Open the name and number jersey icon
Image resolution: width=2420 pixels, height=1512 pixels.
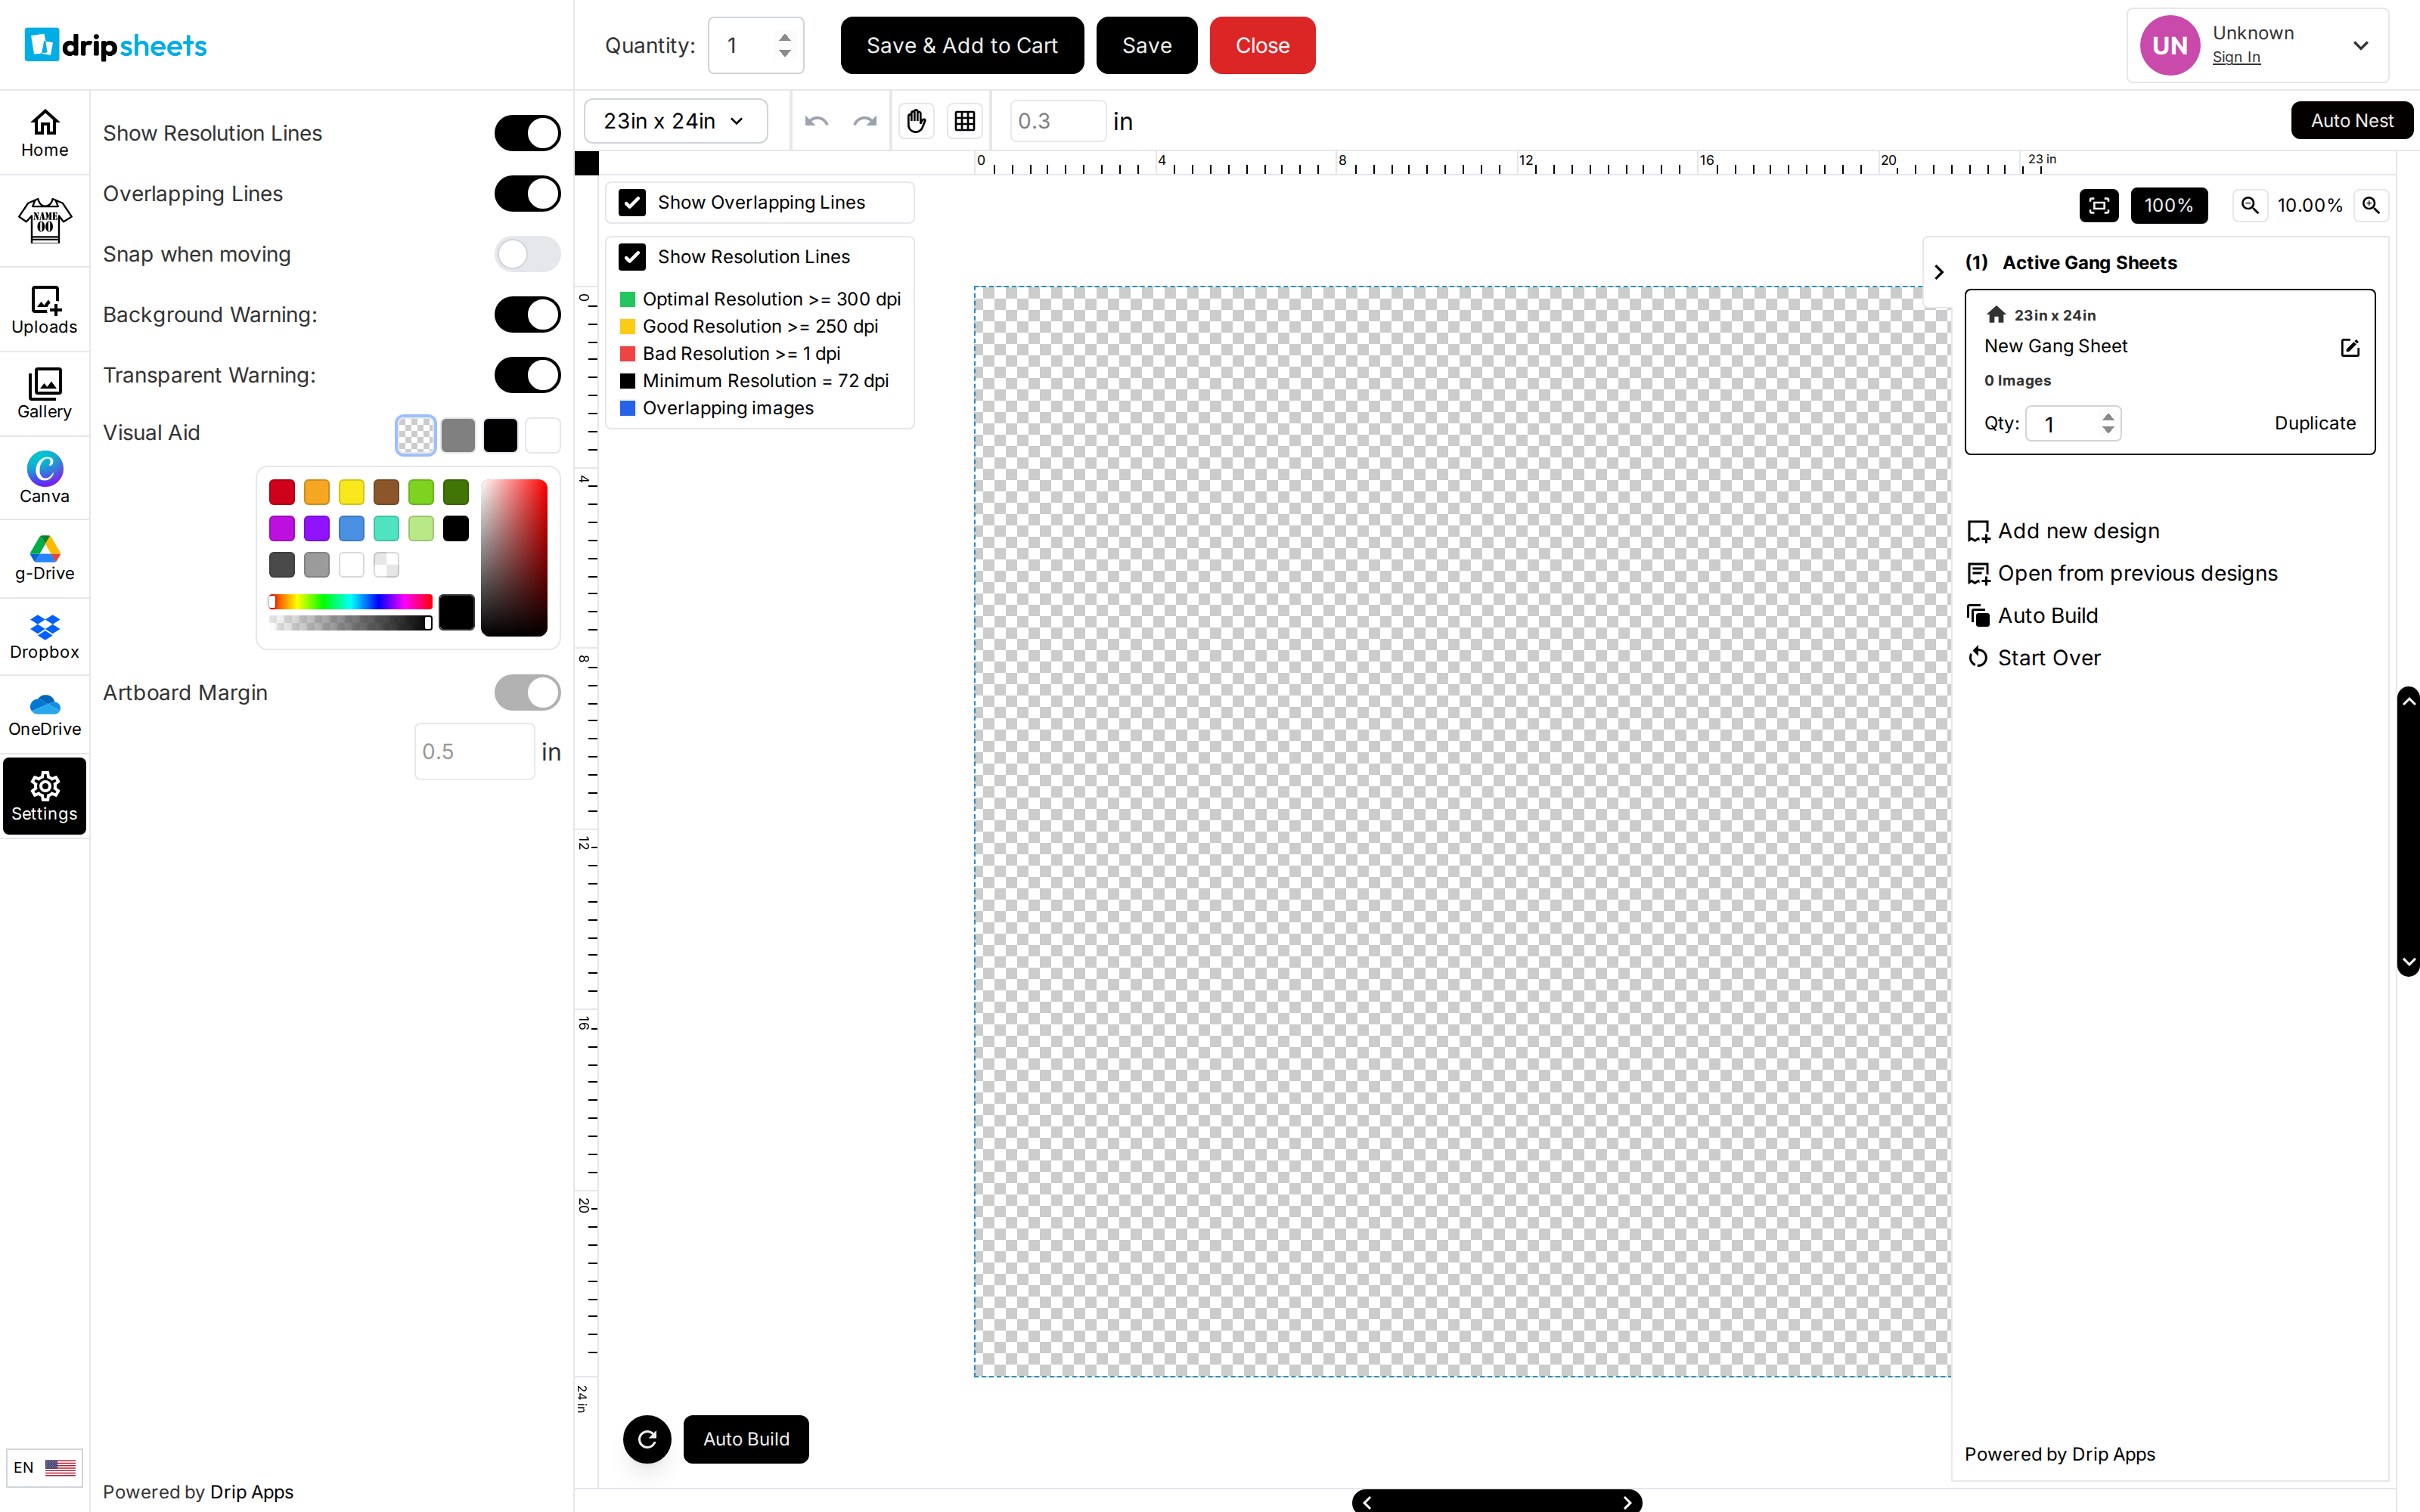(45, 220)
